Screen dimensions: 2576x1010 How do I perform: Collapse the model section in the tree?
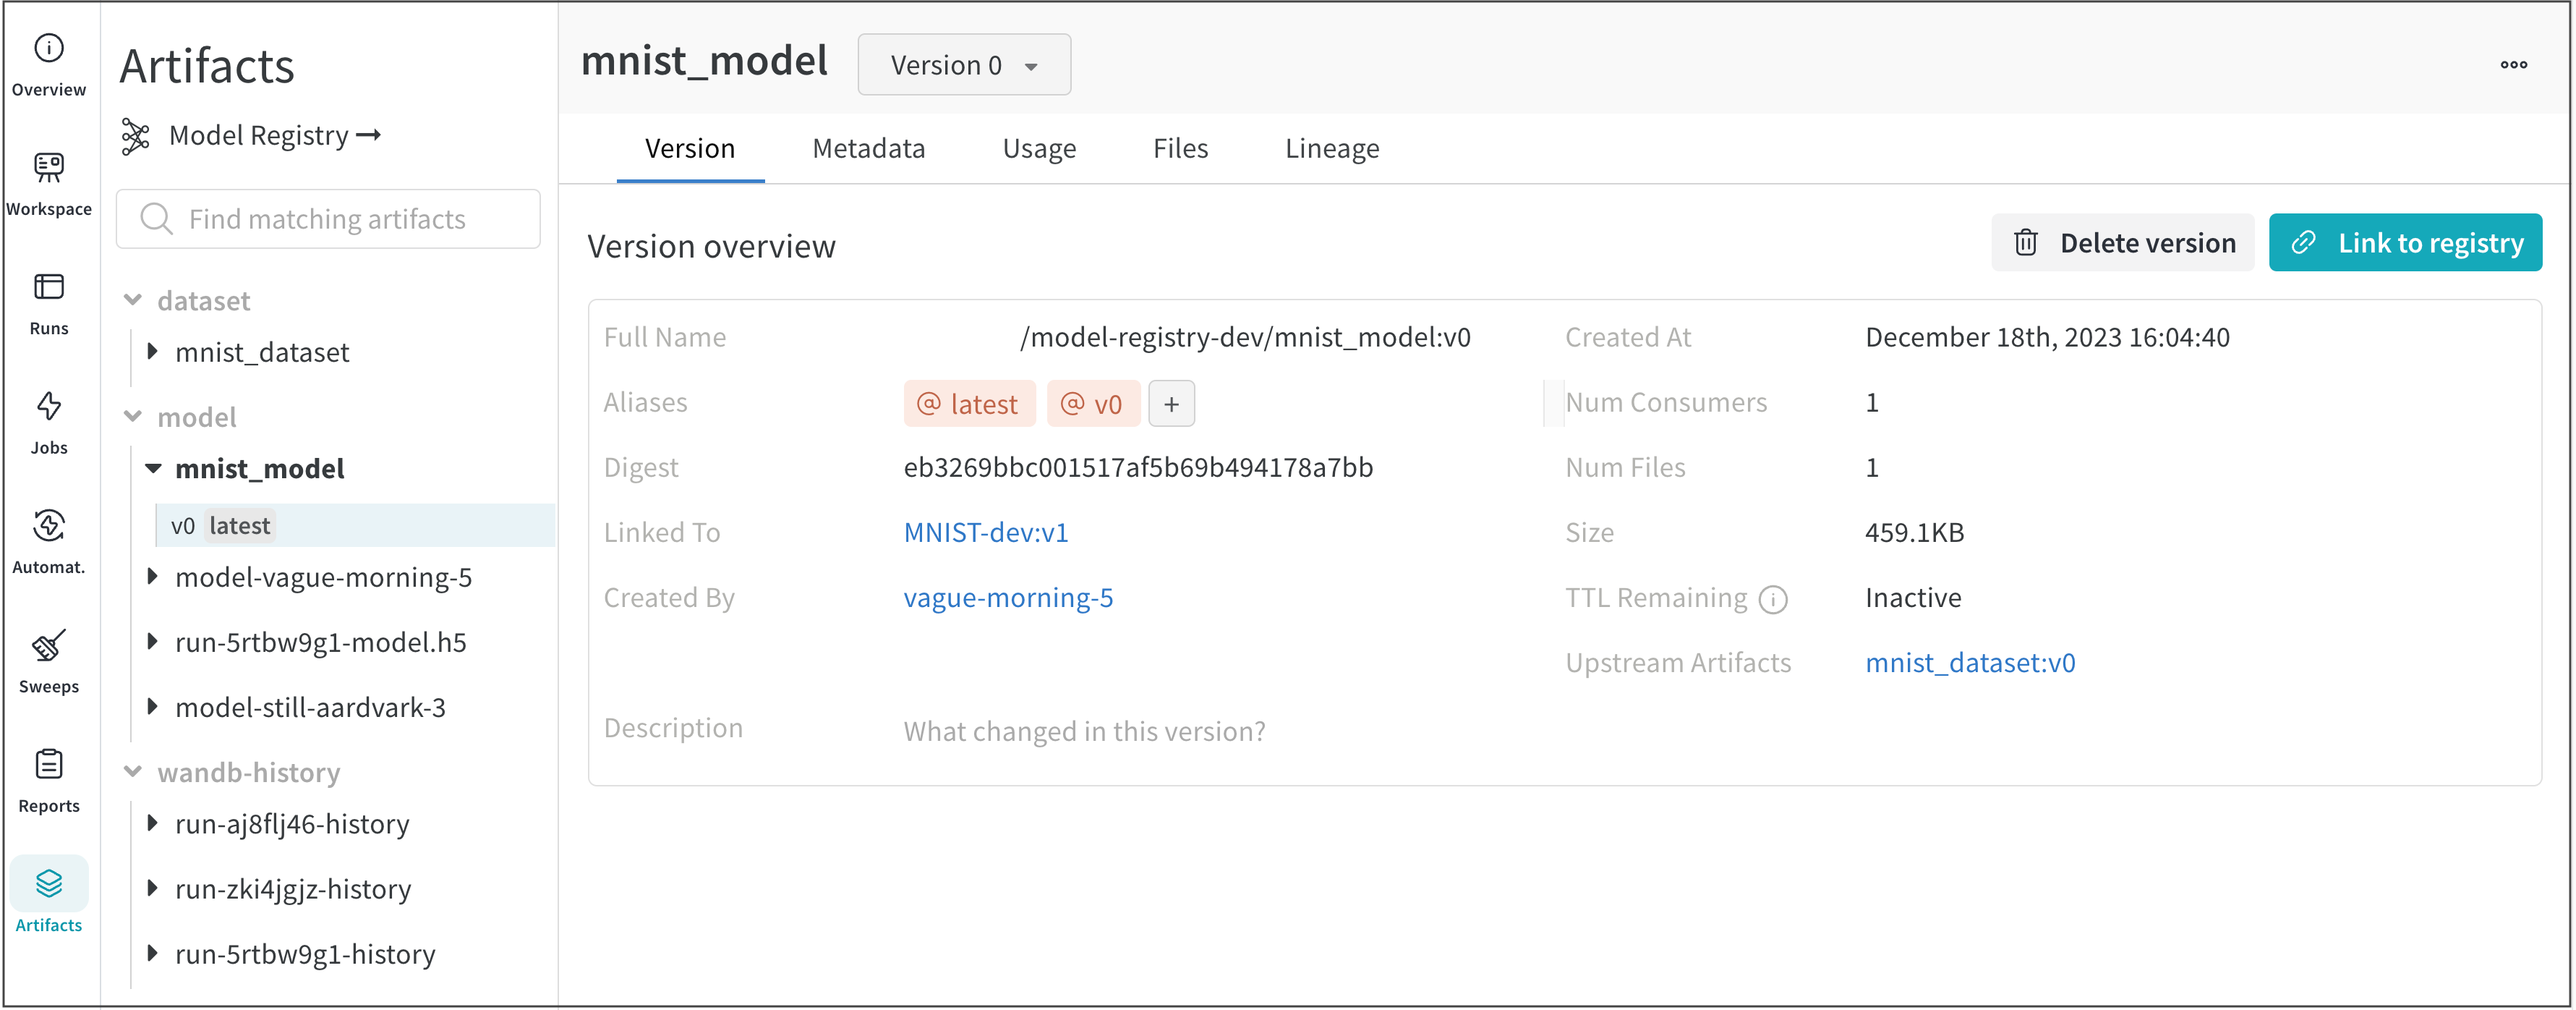click(134, 417)
